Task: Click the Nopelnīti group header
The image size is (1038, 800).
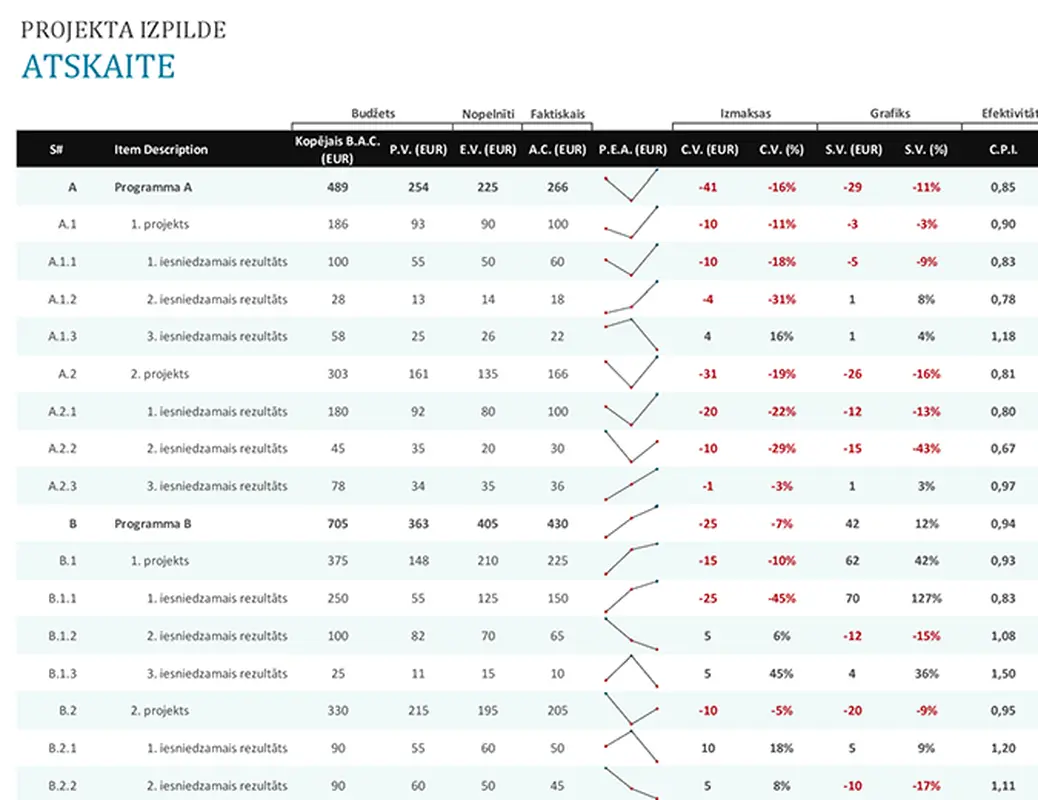Action: [487, 114]
